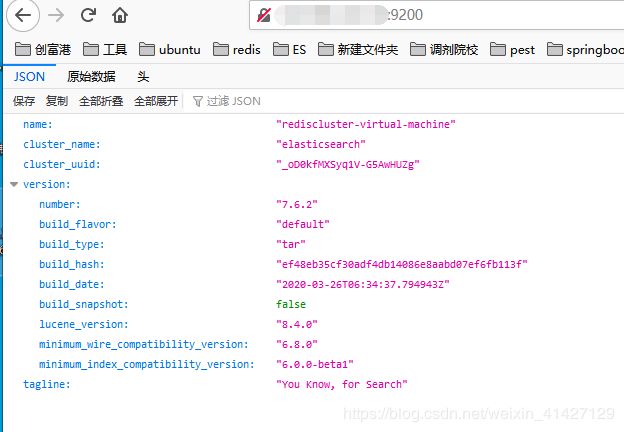Click the cluster UUID string value
Screen dimensions: 624x432
348,164
